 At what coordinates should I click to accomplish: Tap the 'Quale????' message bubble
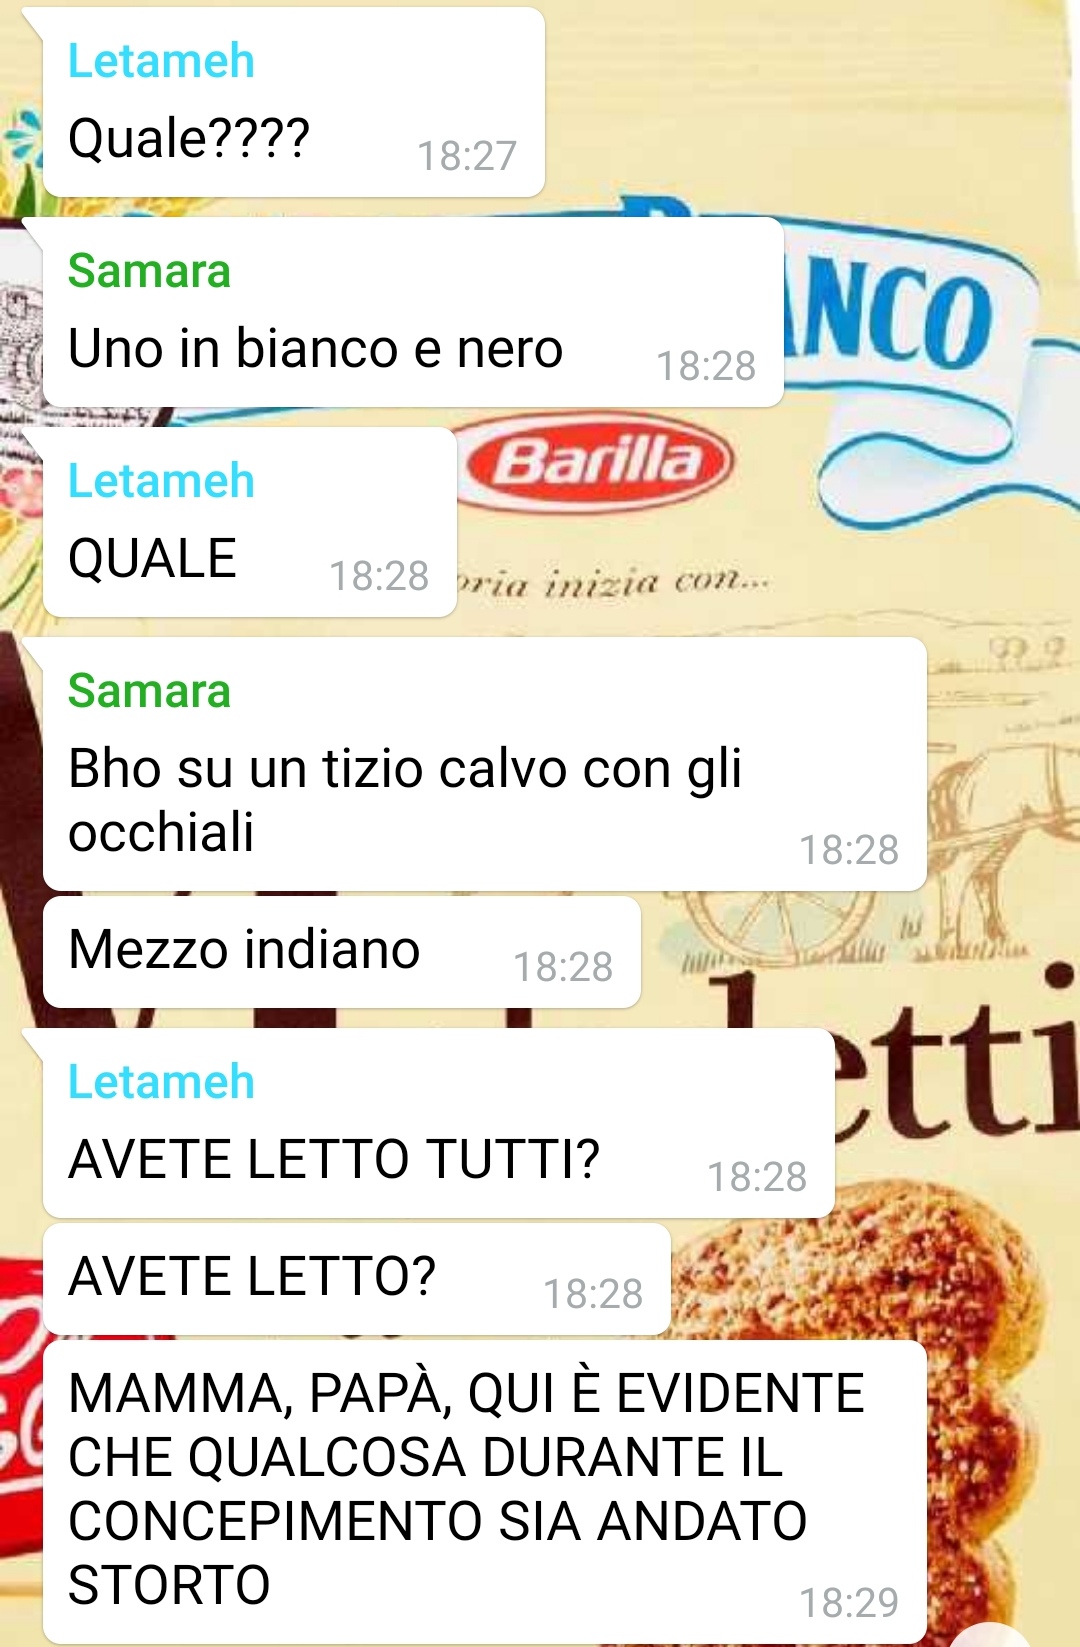294,102
